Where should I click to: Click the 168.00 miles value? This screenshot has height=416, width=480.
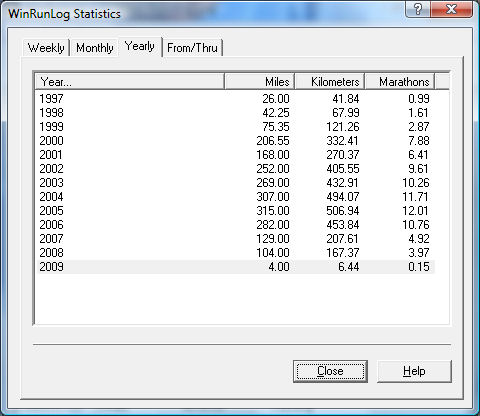(x=273, y=155)
